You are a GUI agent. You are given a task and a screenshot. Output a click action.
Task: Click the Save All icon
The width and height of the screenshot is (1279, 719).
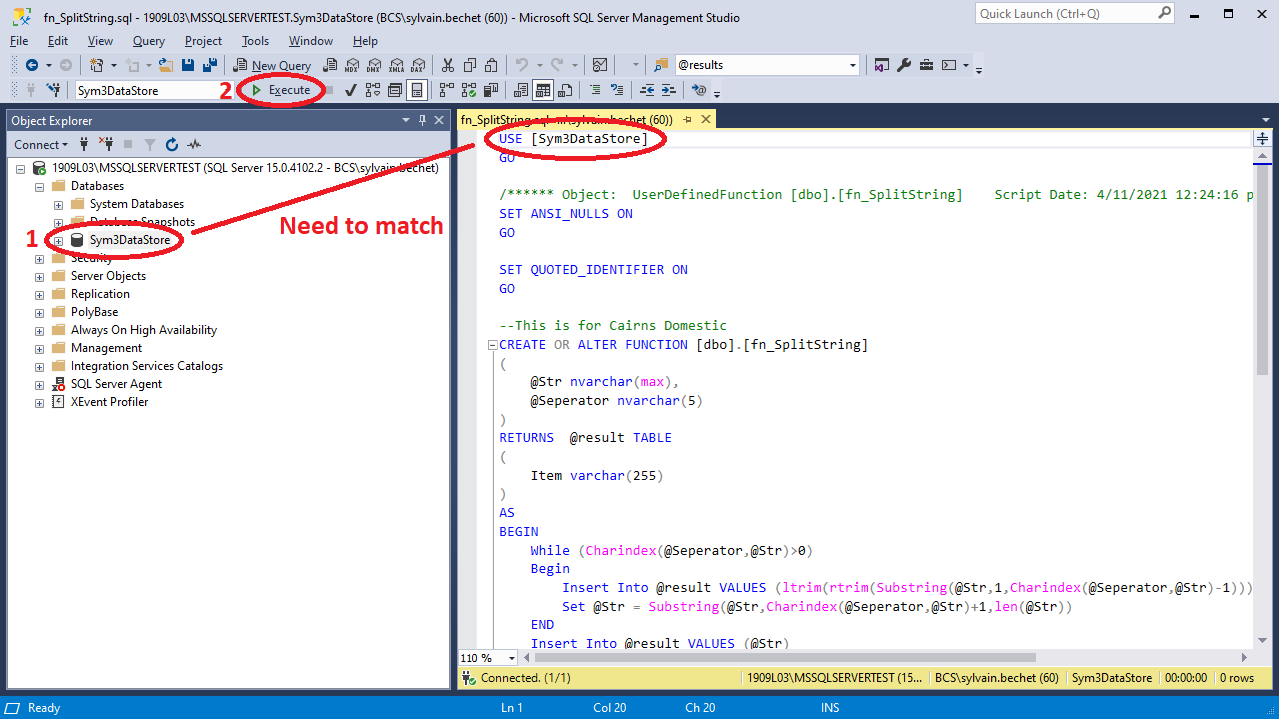point(210,65)
